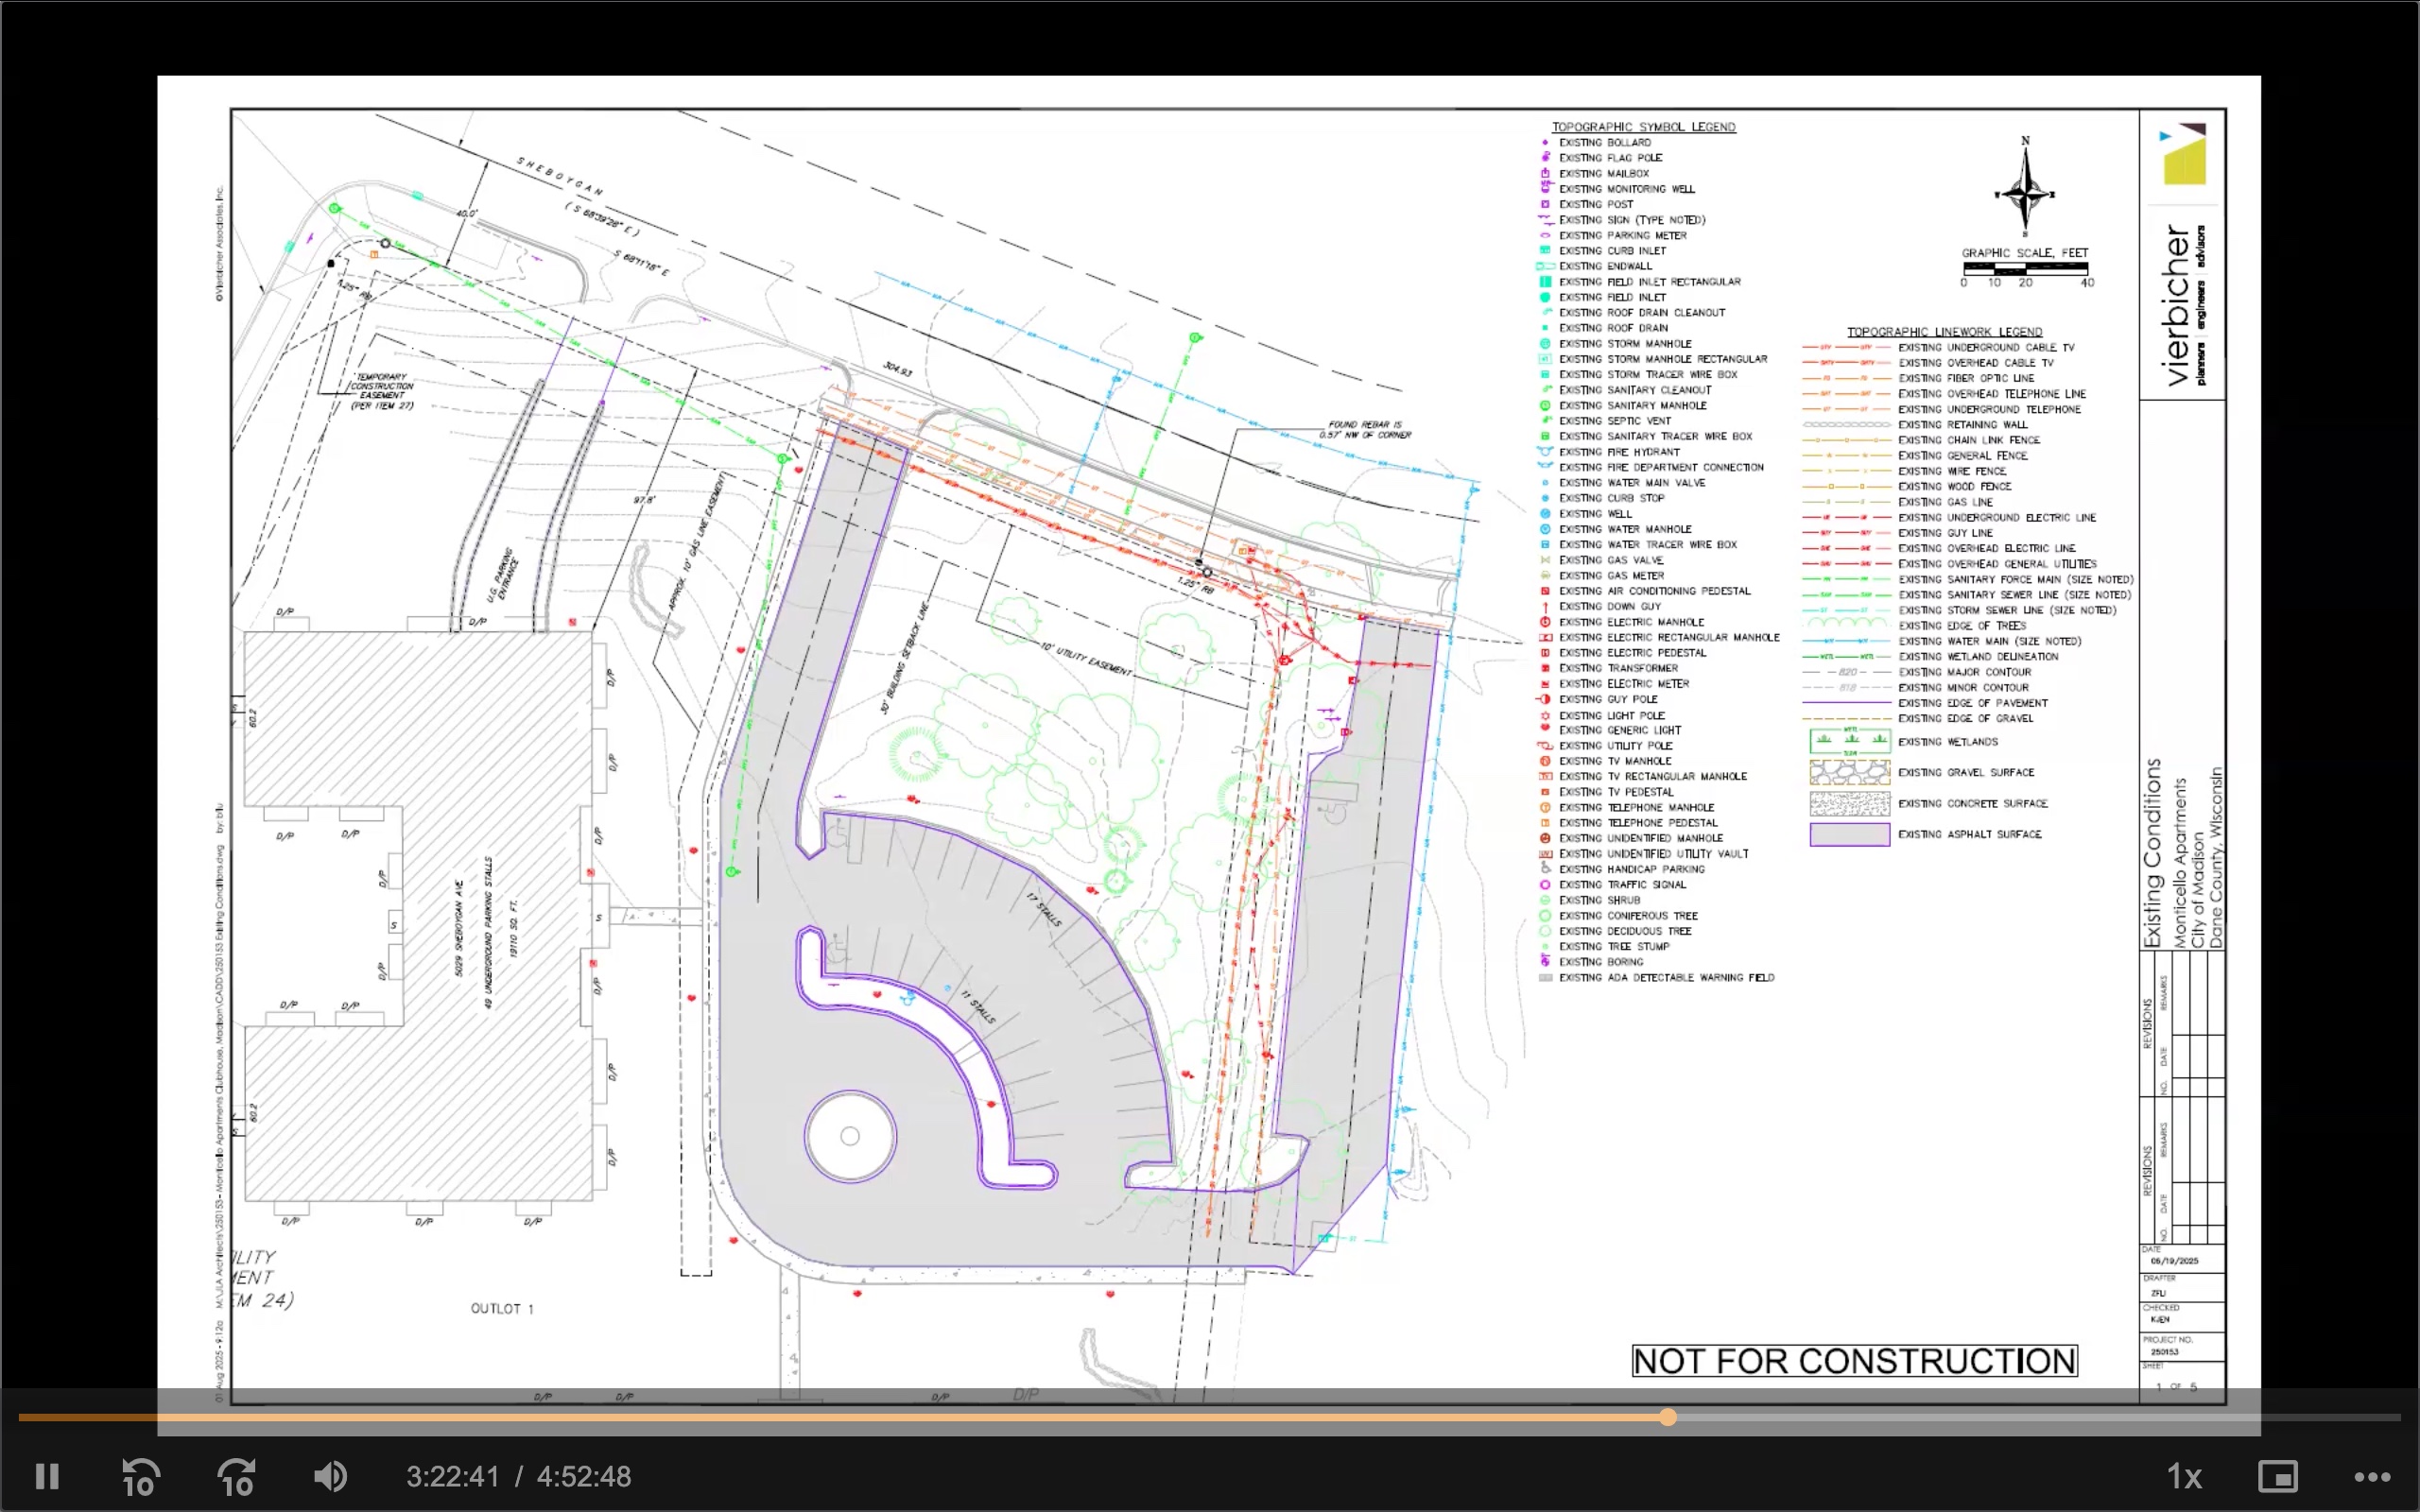
Task: Skip back 10 seconds
Action: (x=140, y=1476)
